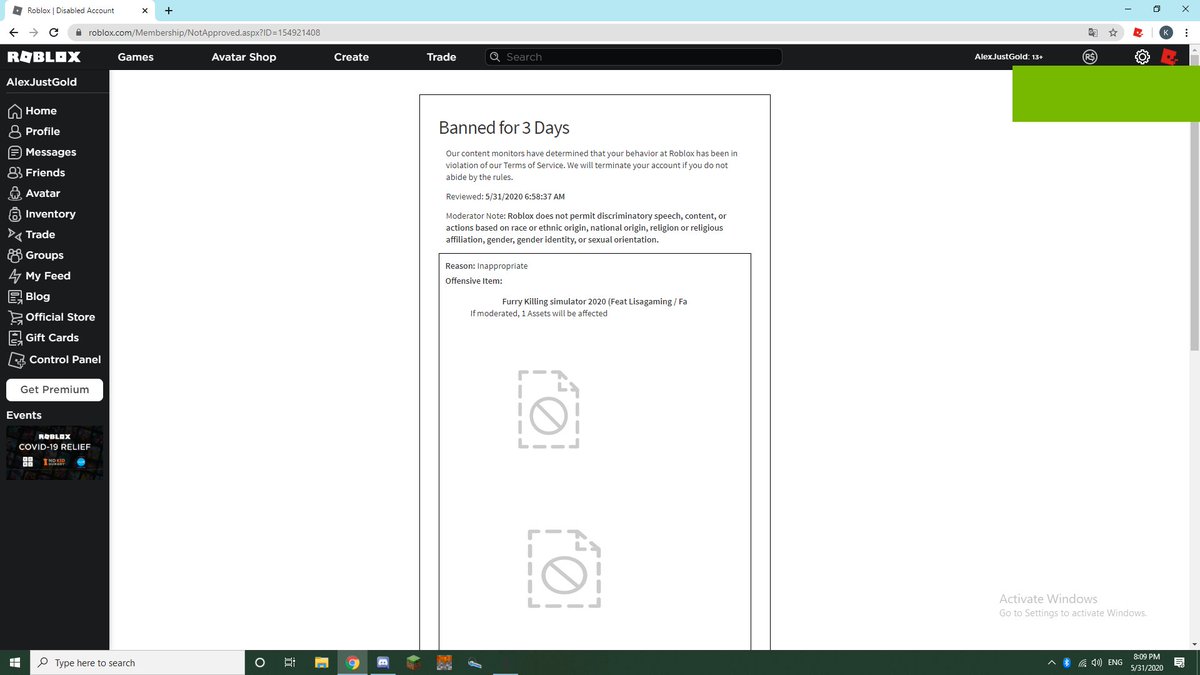Open a new browser tab
Viewport: 1200px width, 675px height.
pos(168,10)
